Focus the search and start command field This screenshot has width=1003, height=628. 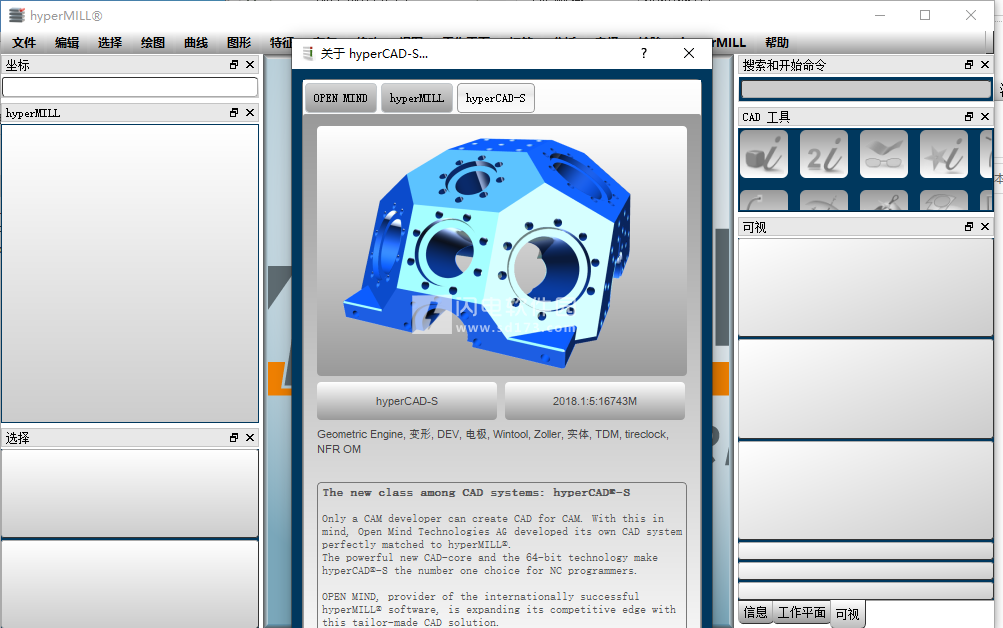coord(866,90)
